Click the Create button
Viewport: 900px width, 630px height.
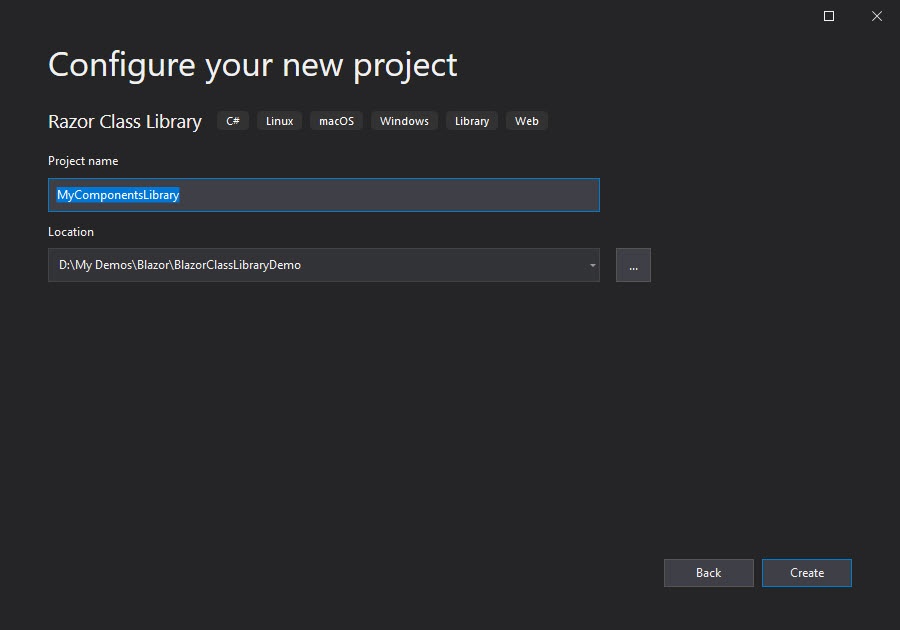pyautogui.click(x=806, y=573)
